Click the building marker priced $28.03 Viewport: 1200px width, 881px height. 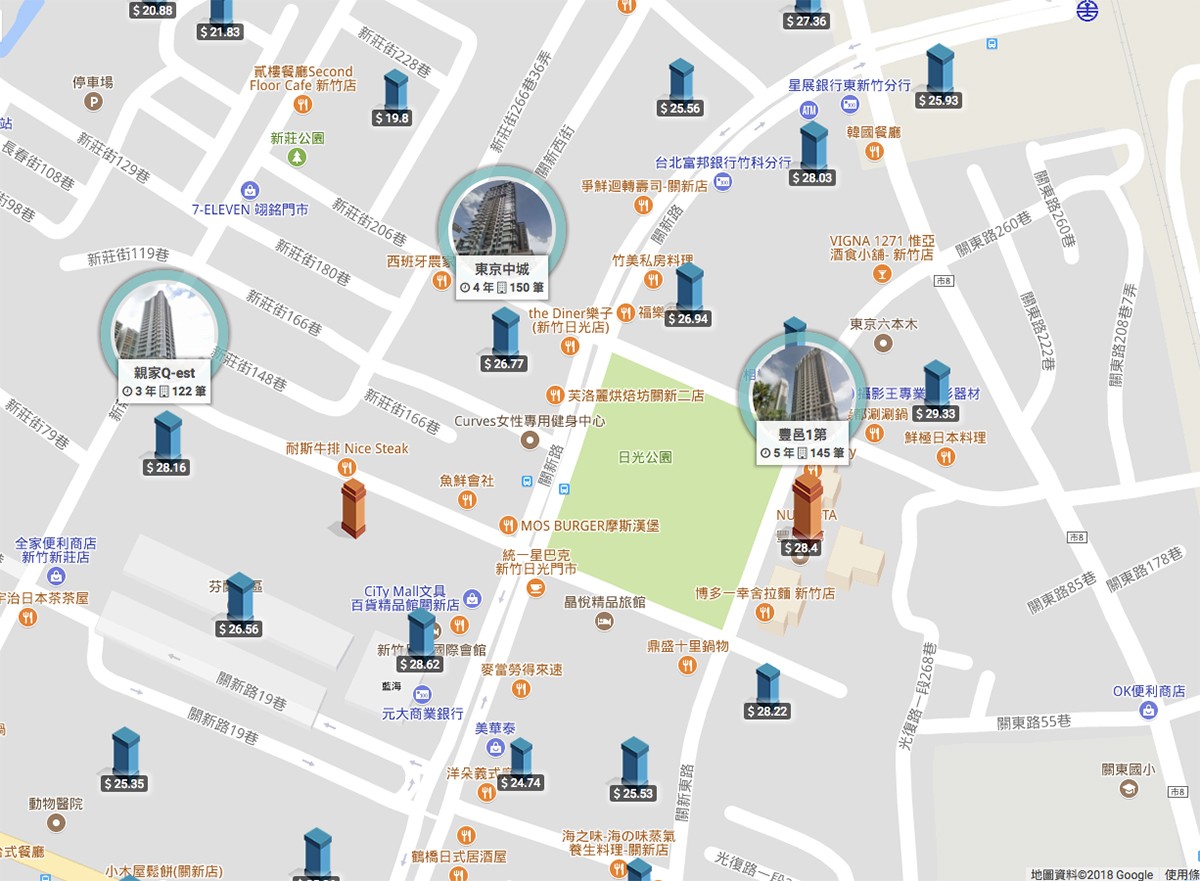pyautogui.click(x=812, y=155)
